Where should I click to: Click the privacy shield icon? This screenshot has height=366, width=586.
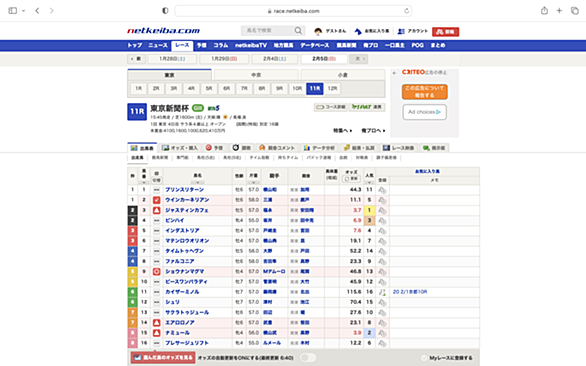[x=165, y=10]
